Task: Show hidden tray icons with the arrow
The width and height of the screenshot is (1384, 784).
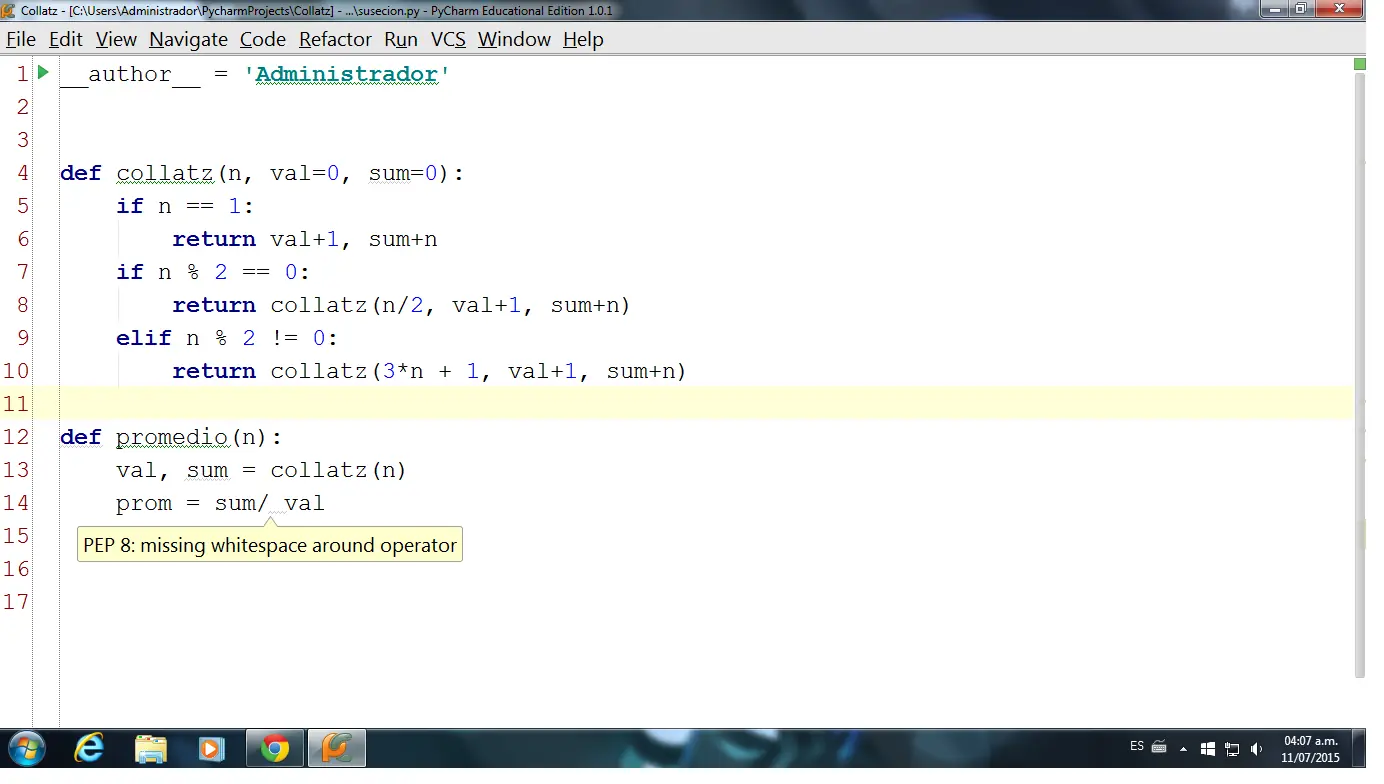Action: coord(1184,749)
